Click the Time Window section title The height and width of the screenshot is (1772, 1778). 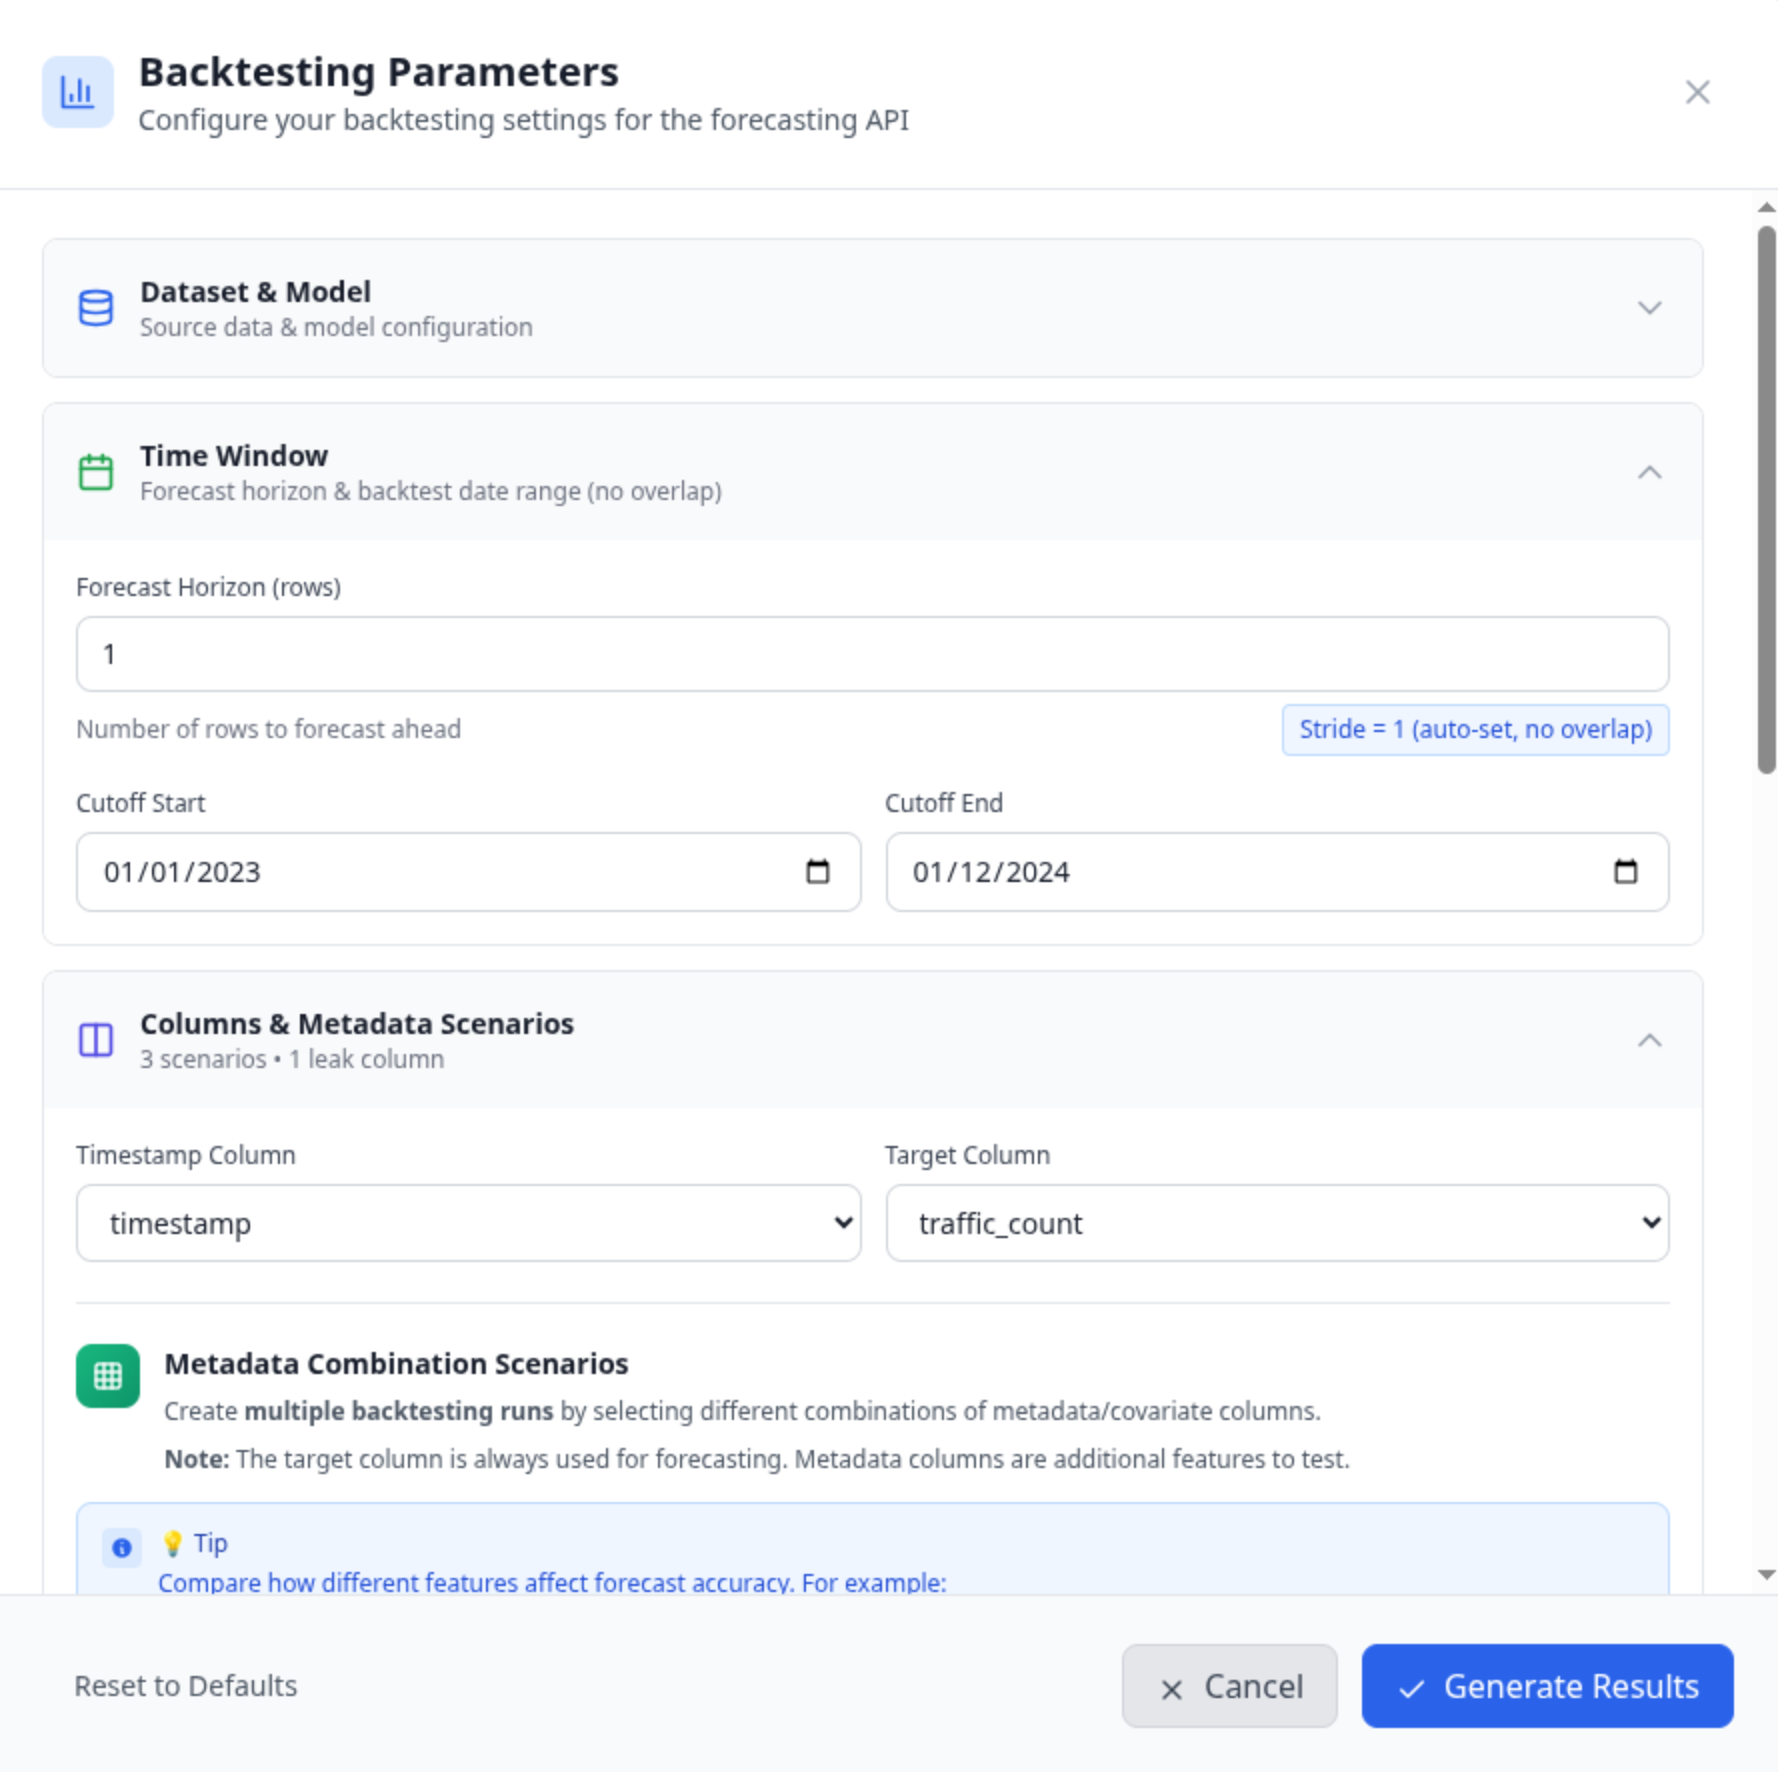coord(234,456)
